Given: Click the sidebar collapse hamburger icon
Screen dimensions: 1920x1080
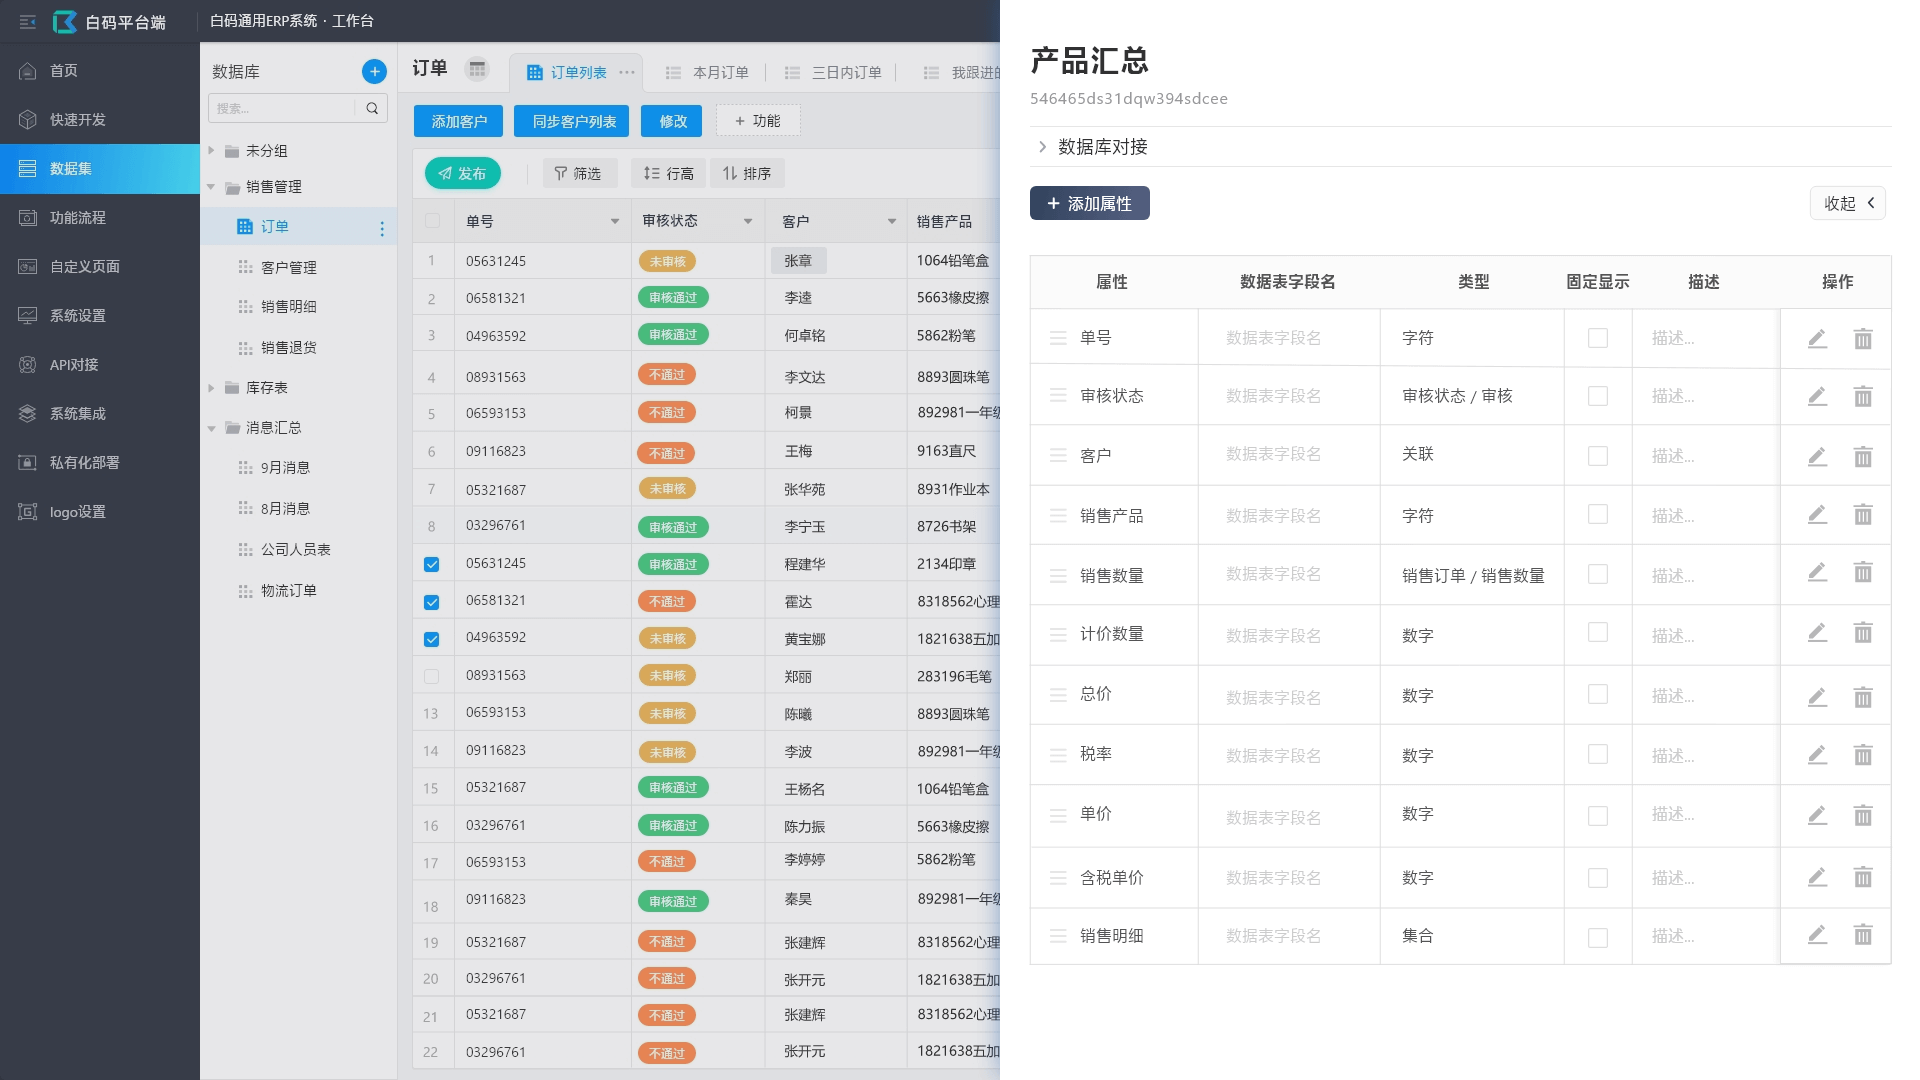Looking at the screenshot, I should click(27, 21).
